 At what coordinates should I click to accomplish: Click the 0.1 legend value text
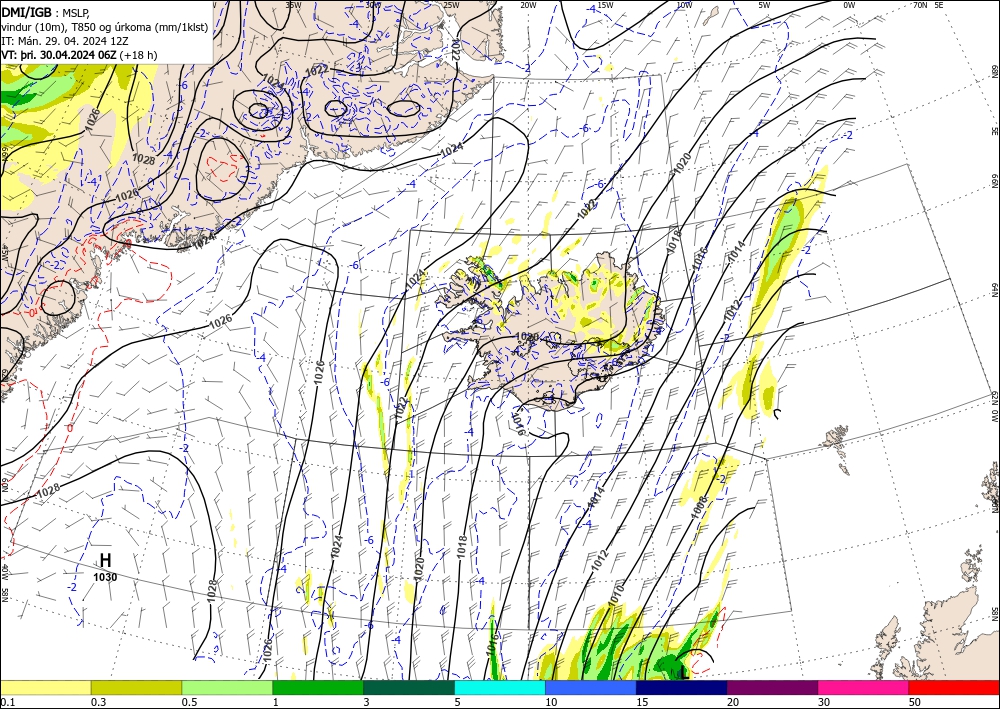[x=6, y=702]
